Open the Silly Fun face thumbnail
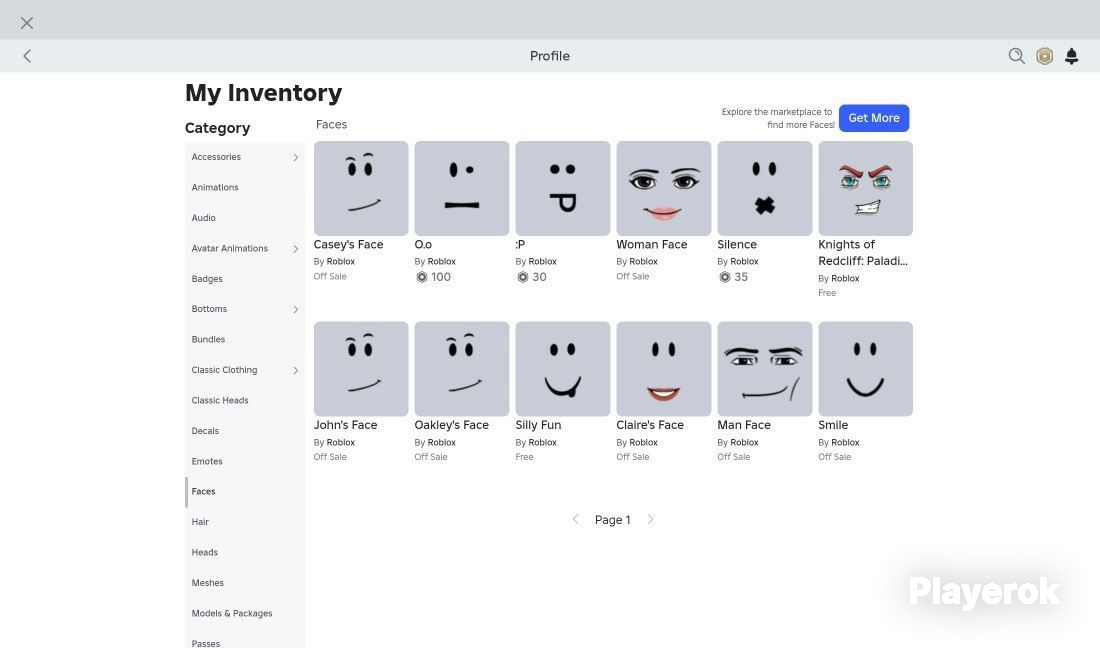The image size is (1100, 648). point(563,369)
